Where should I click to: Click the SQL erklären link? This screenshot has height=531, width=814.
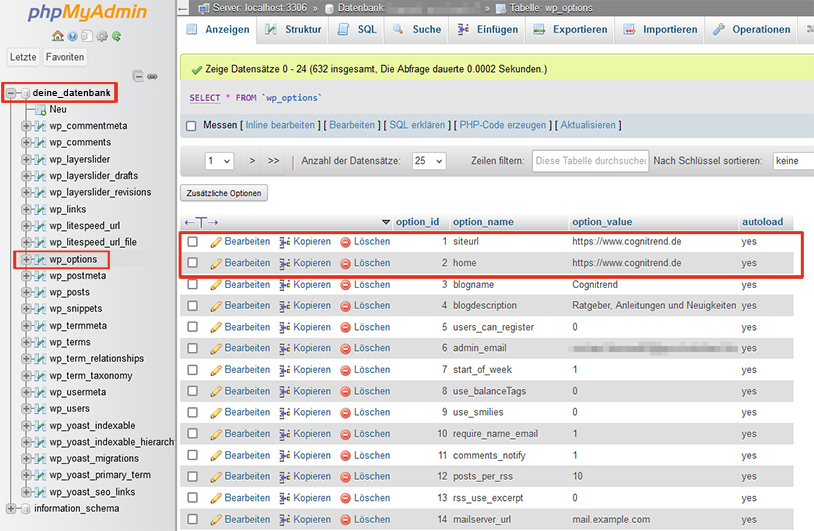pyautogui.click(x=417, y=125)
